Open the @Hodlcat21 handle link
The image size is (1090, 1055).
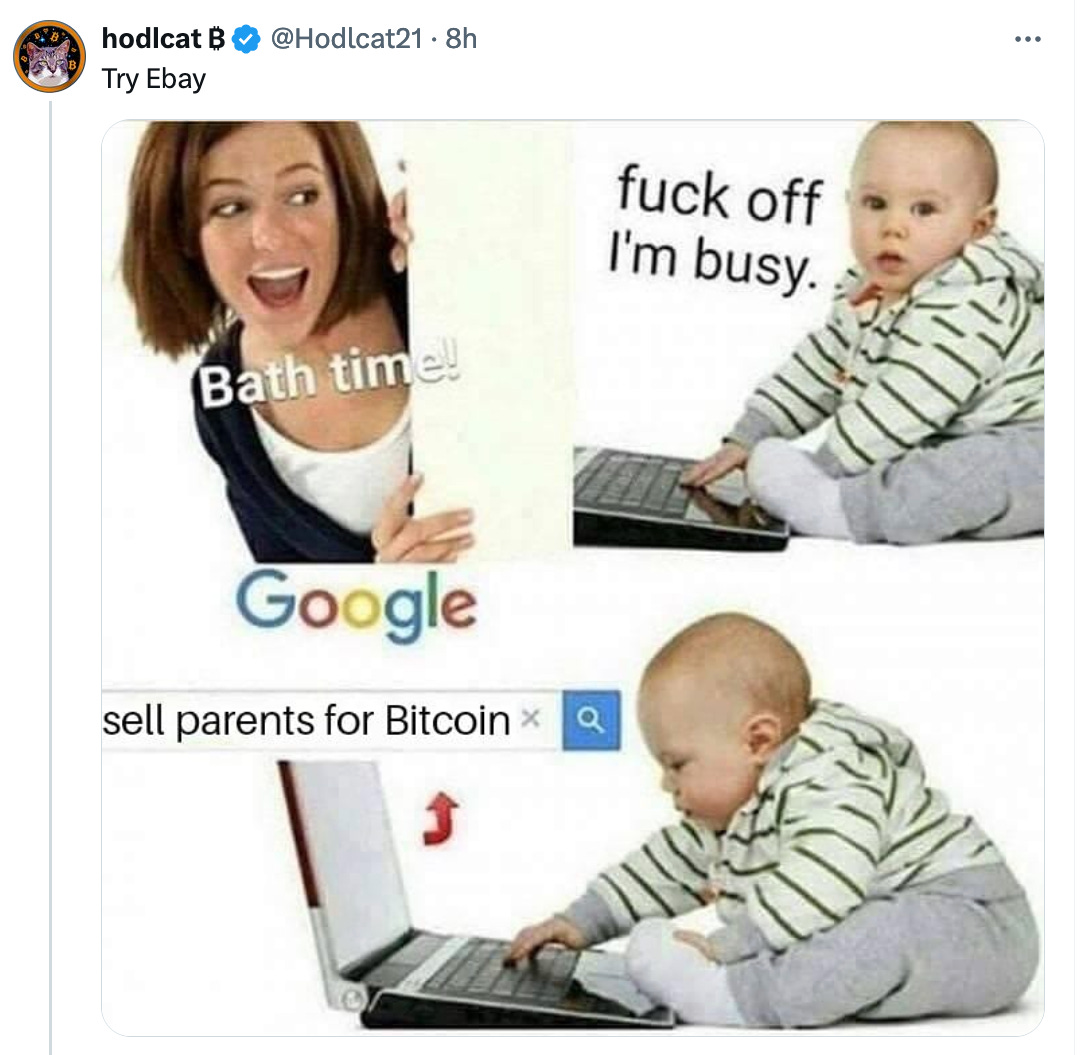(346, 38)
